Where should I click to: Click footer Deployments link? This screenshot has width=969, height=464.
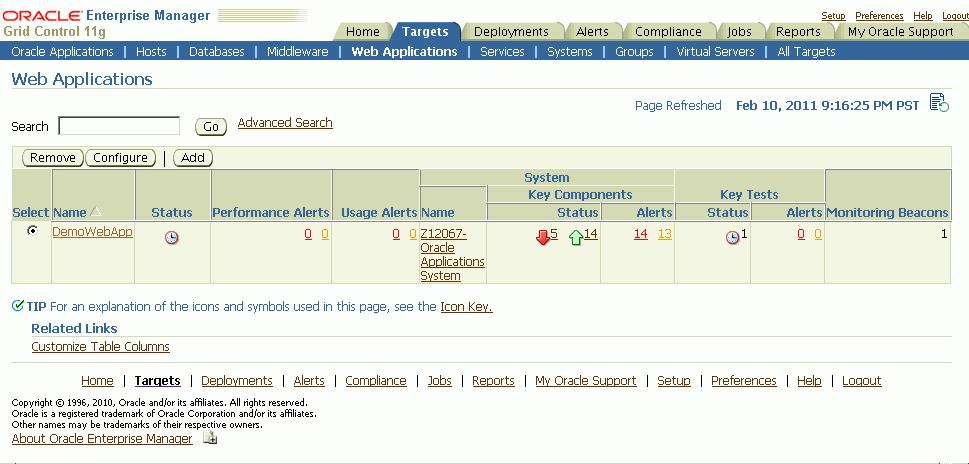point(237,381)
